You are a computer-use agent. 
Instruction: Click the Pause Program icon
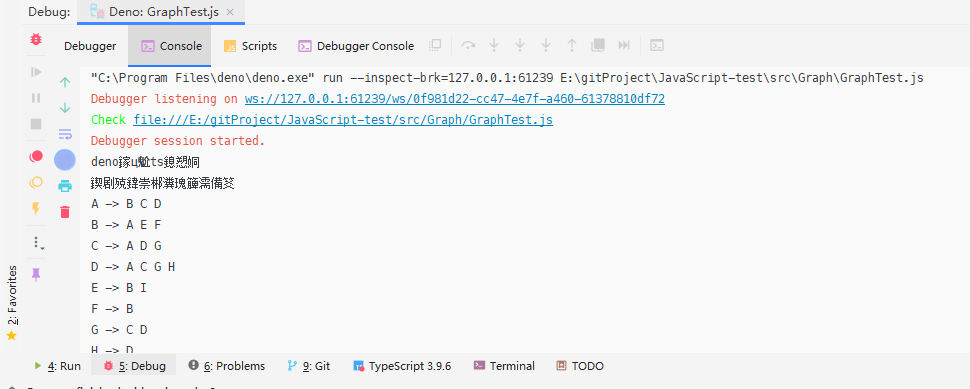[x=36, y=98]
